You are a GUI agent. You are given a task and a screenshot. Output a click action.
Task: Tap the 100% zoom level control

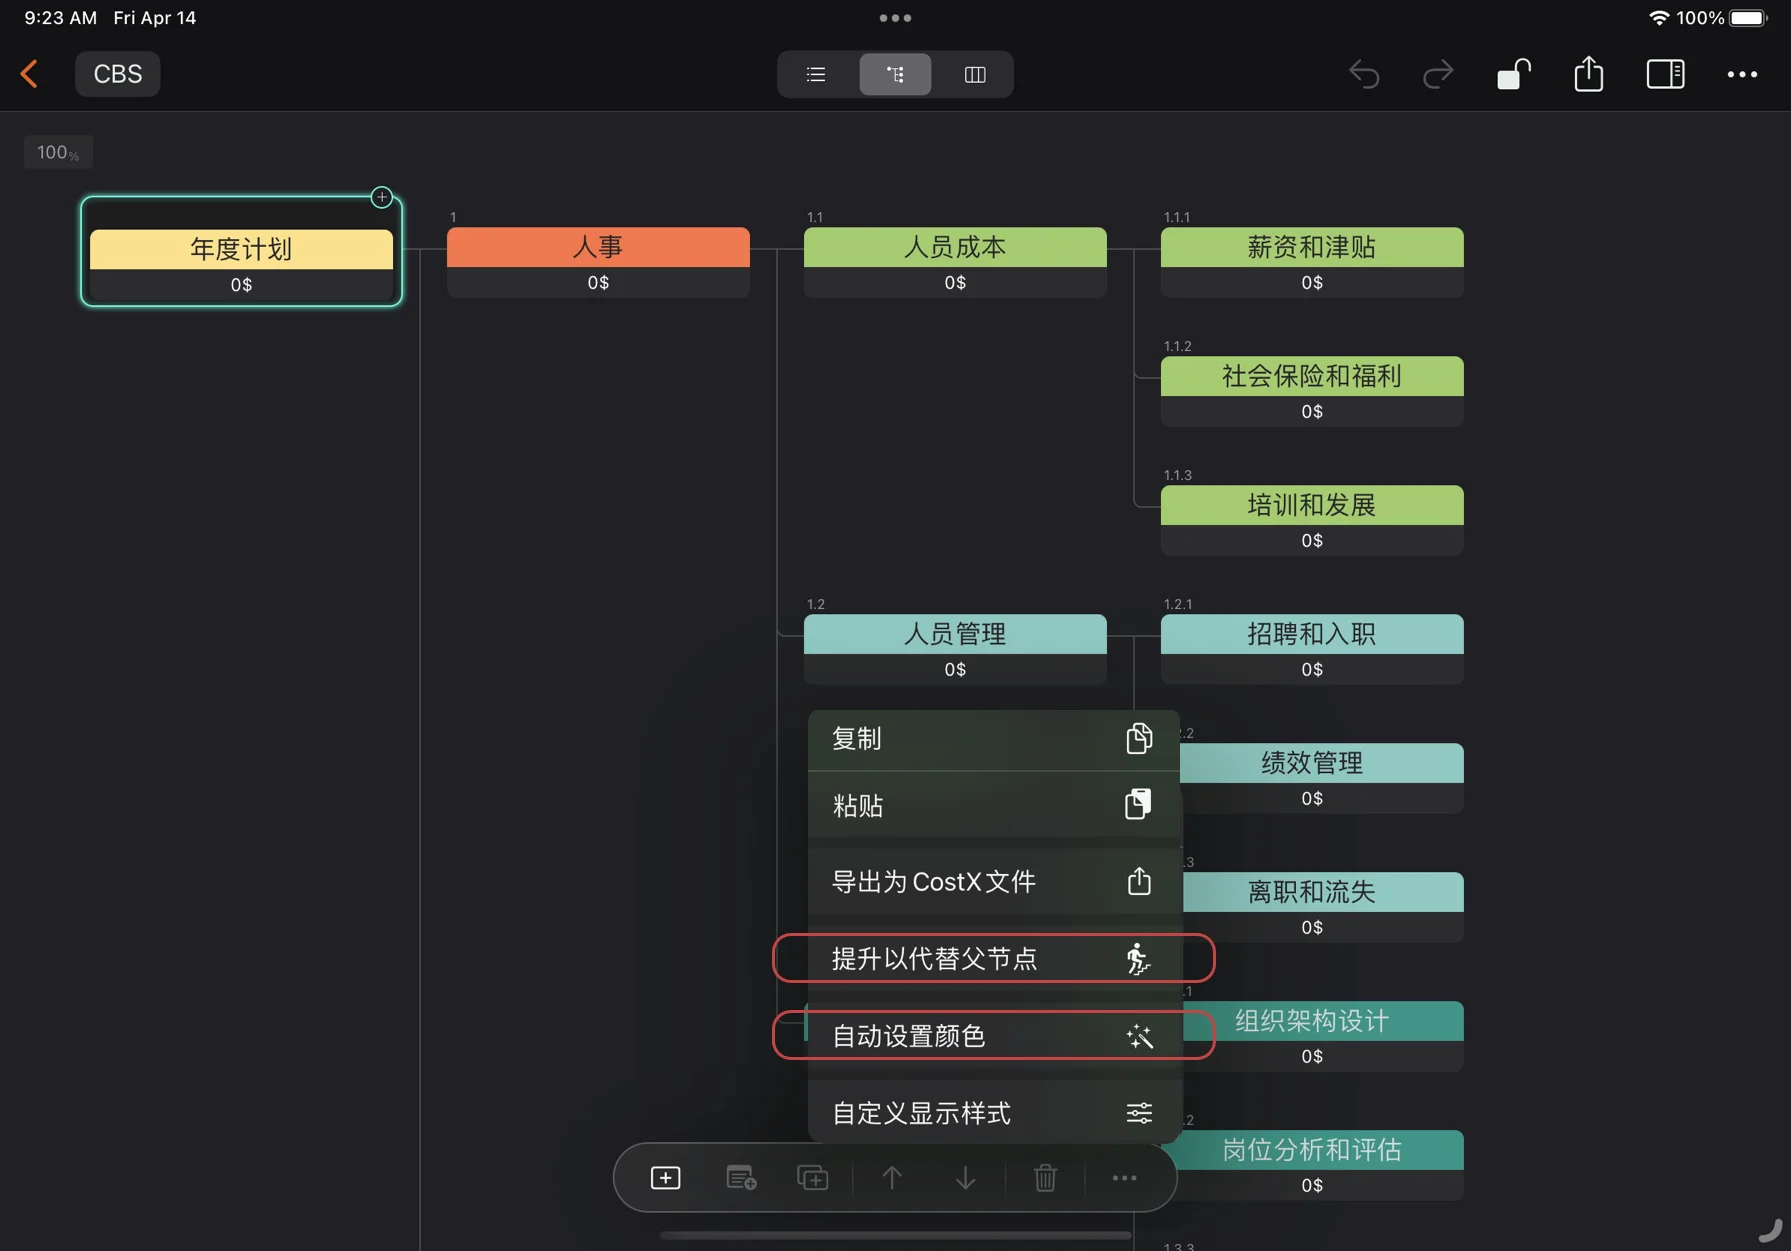click(57, 152)
